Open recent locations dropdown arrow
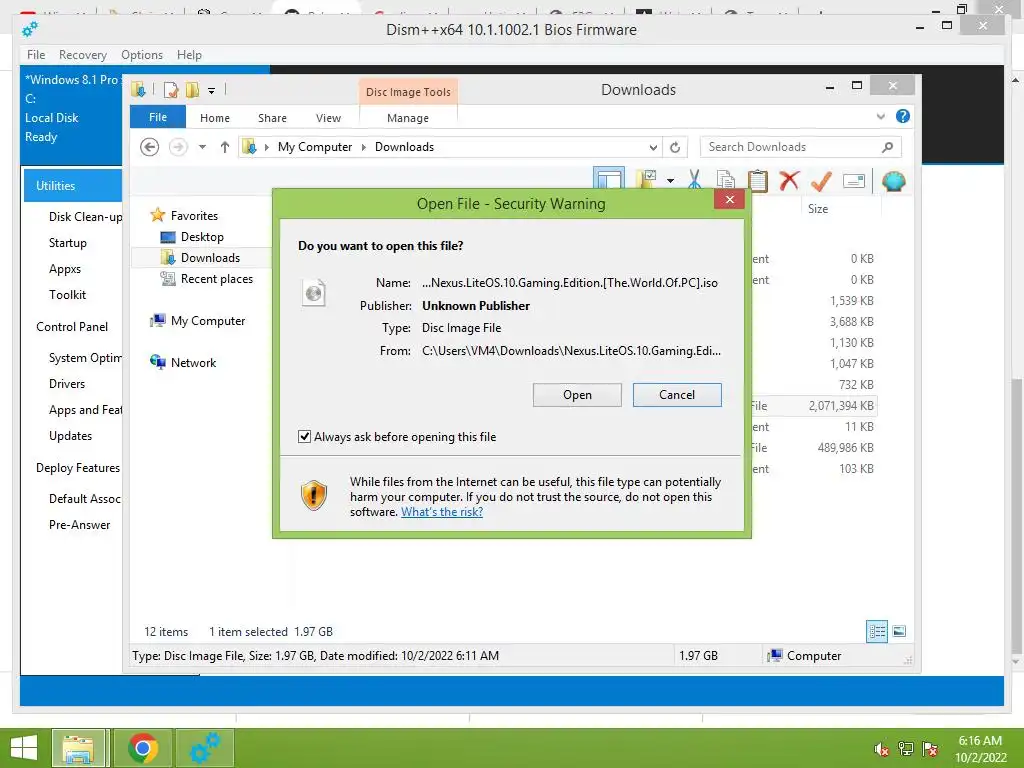The height and width of the screenshot is (768, 1024). [x=202, y=147]
